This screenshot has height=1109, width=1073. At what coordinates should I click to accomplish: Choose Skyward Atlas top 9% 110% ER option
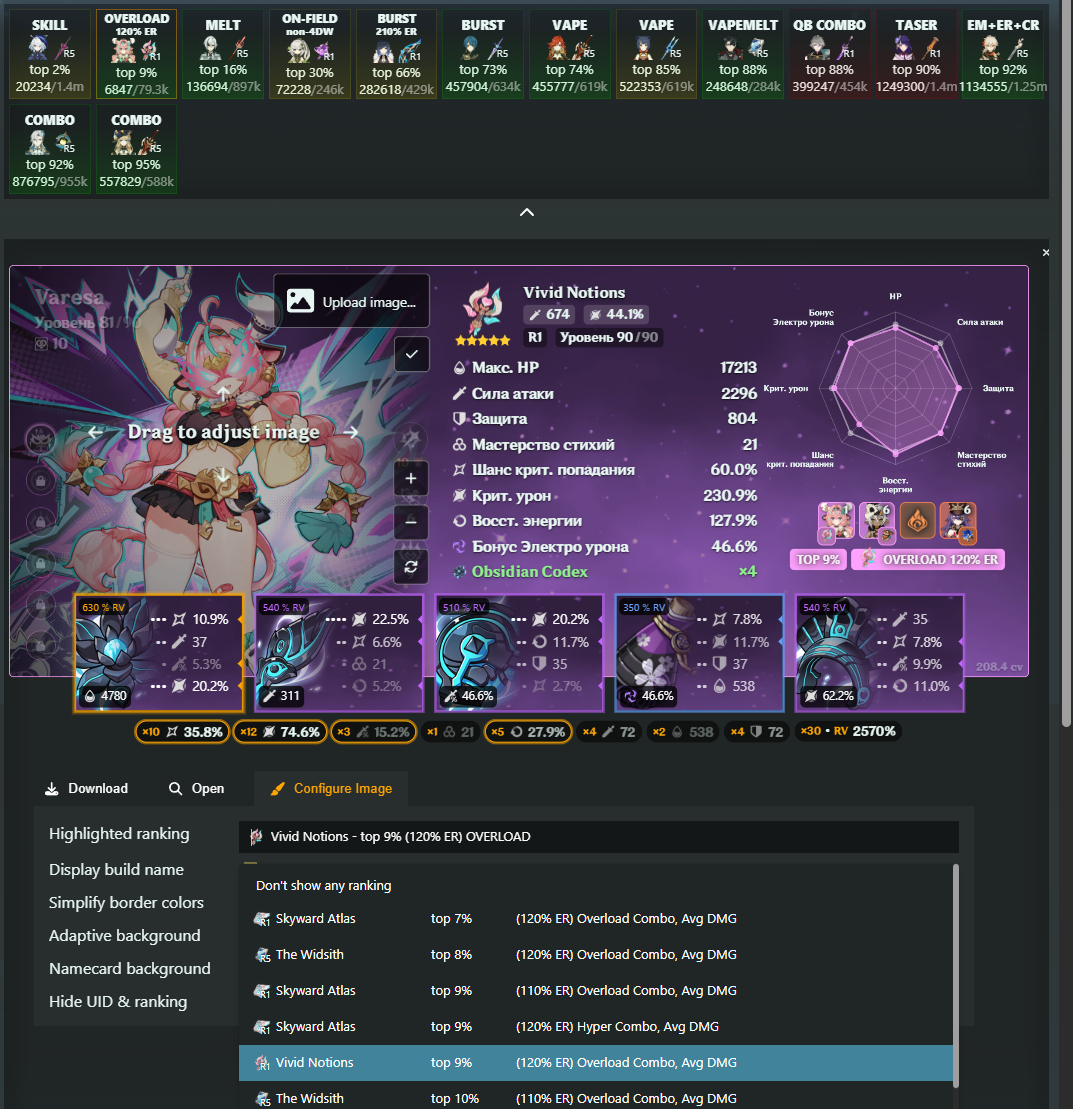pos(596,991)
